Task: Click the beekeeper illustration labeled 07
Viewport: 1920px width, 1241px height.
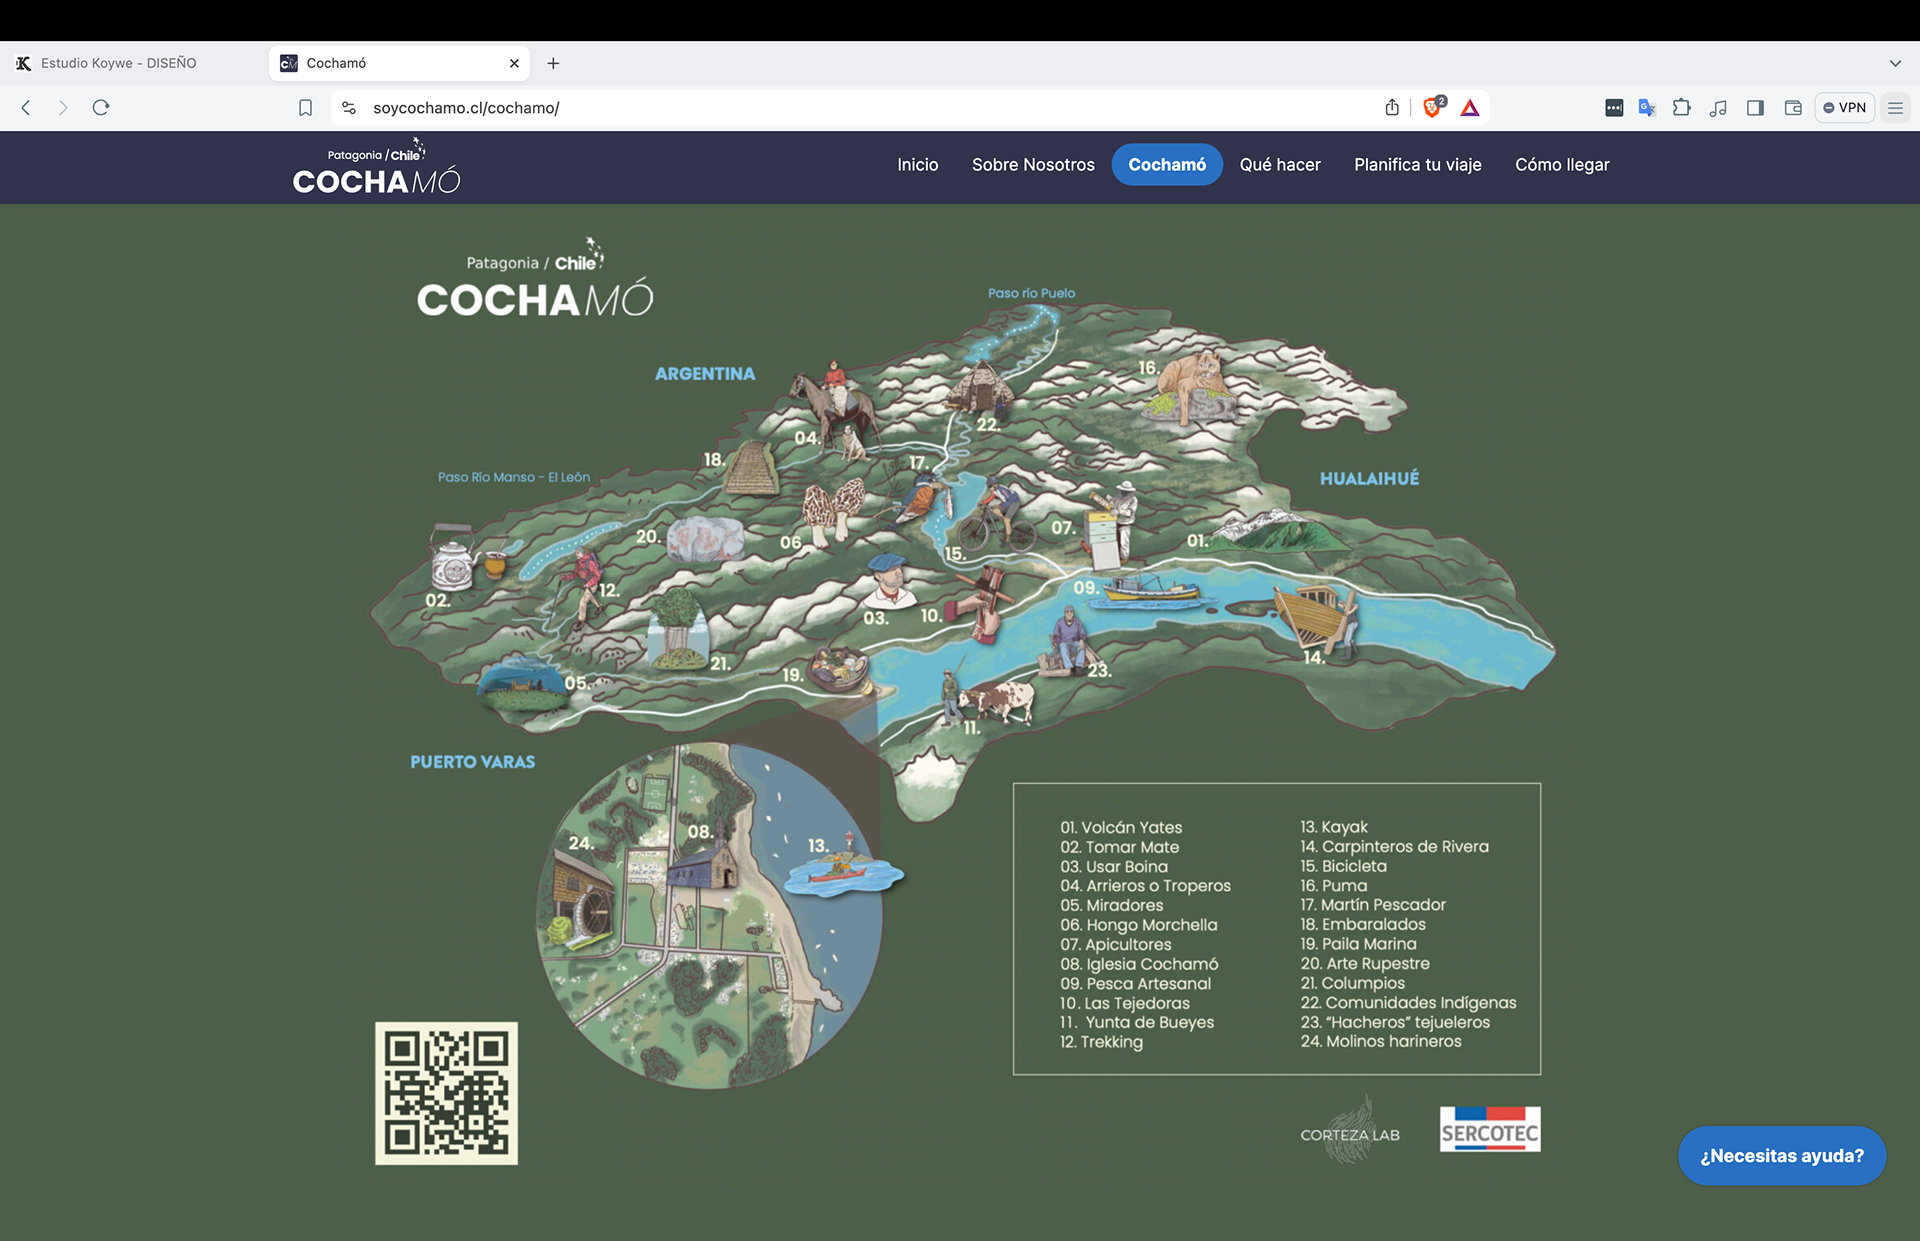Action: tap(1114, 524)
